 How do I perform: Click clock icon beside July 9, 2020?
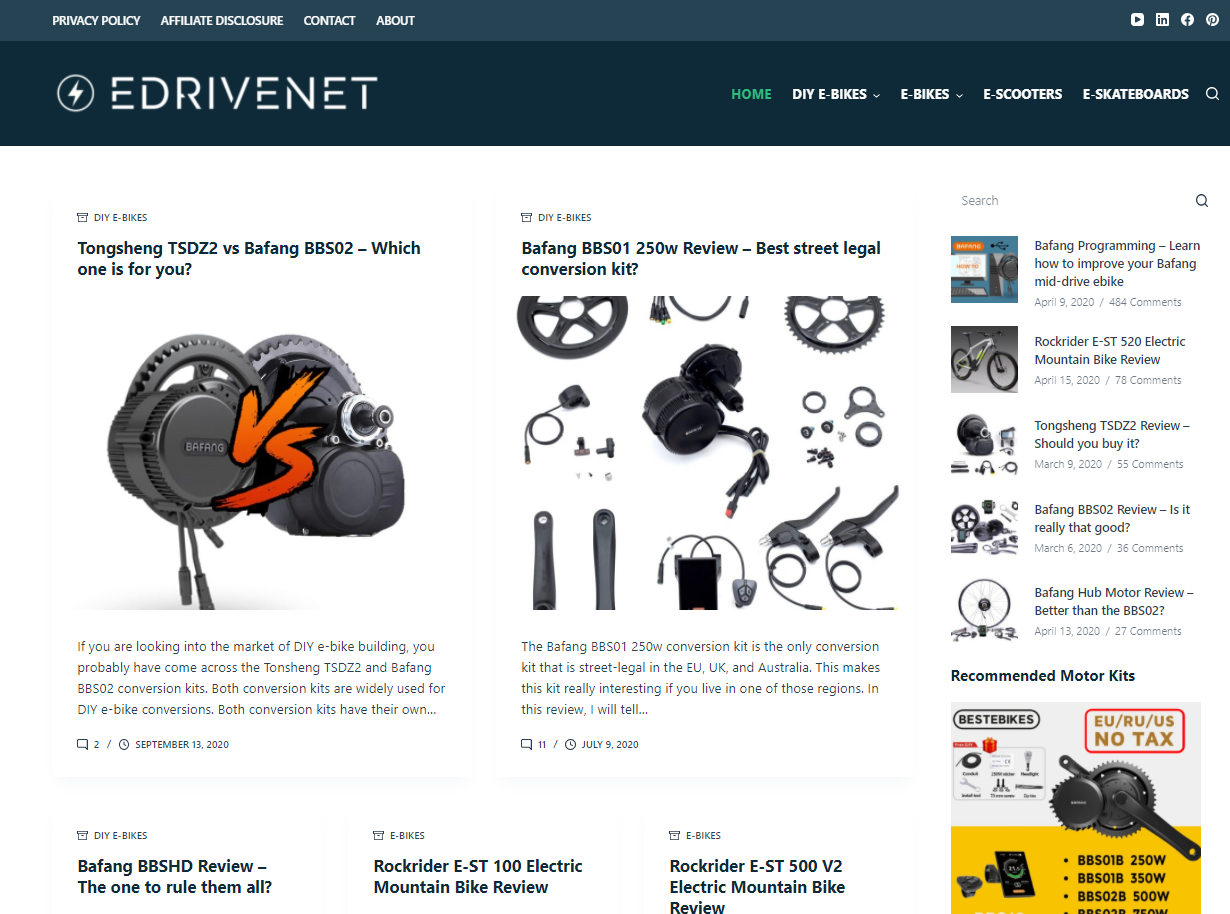click(x=570, y=744)
